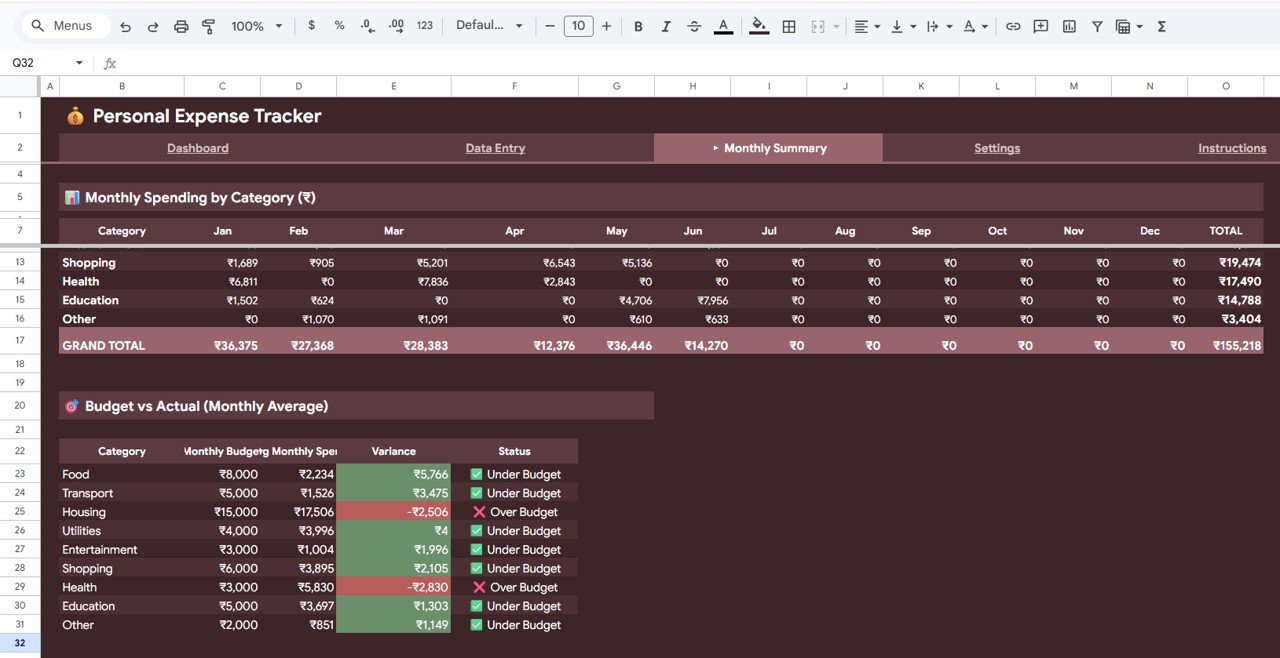Click inside the formula bar

pyautogui.click(x=400, y=62)
